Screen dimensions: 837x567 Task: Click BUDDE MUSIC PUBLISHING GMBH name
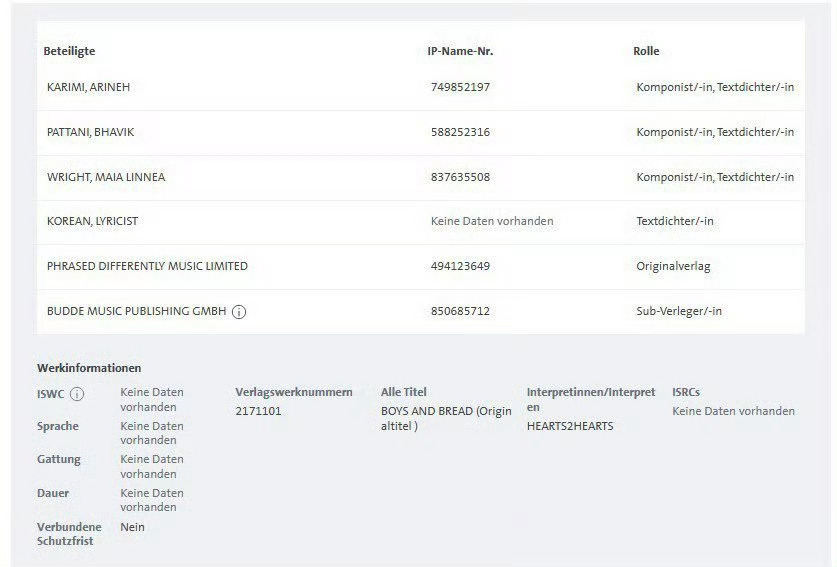coord(137,311)
